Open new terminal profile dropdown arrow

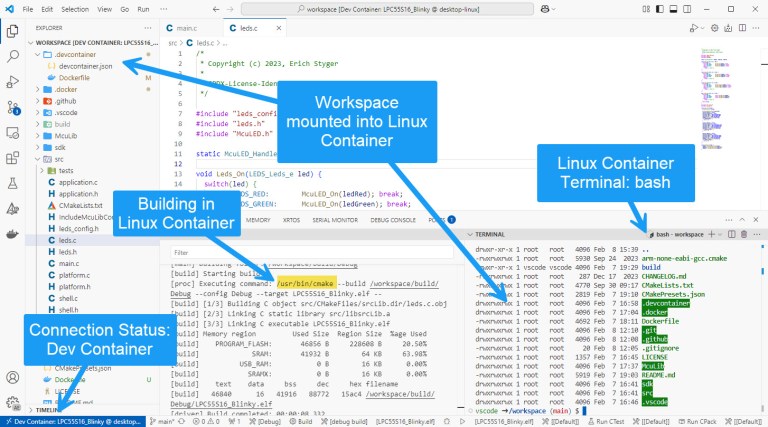[720, 235]
